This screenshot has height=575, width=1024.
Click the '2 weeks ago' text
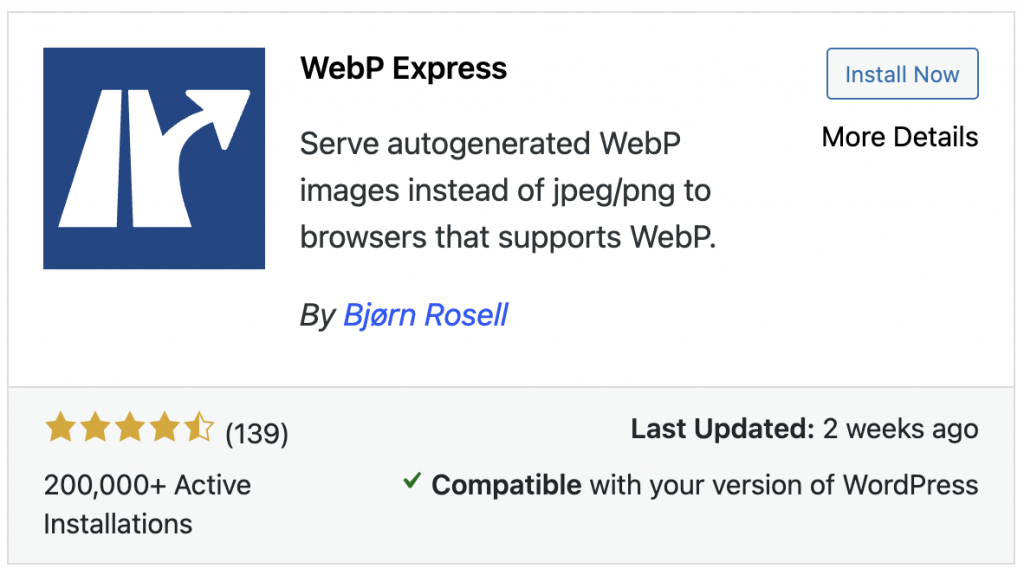click(x=900, y=430)
